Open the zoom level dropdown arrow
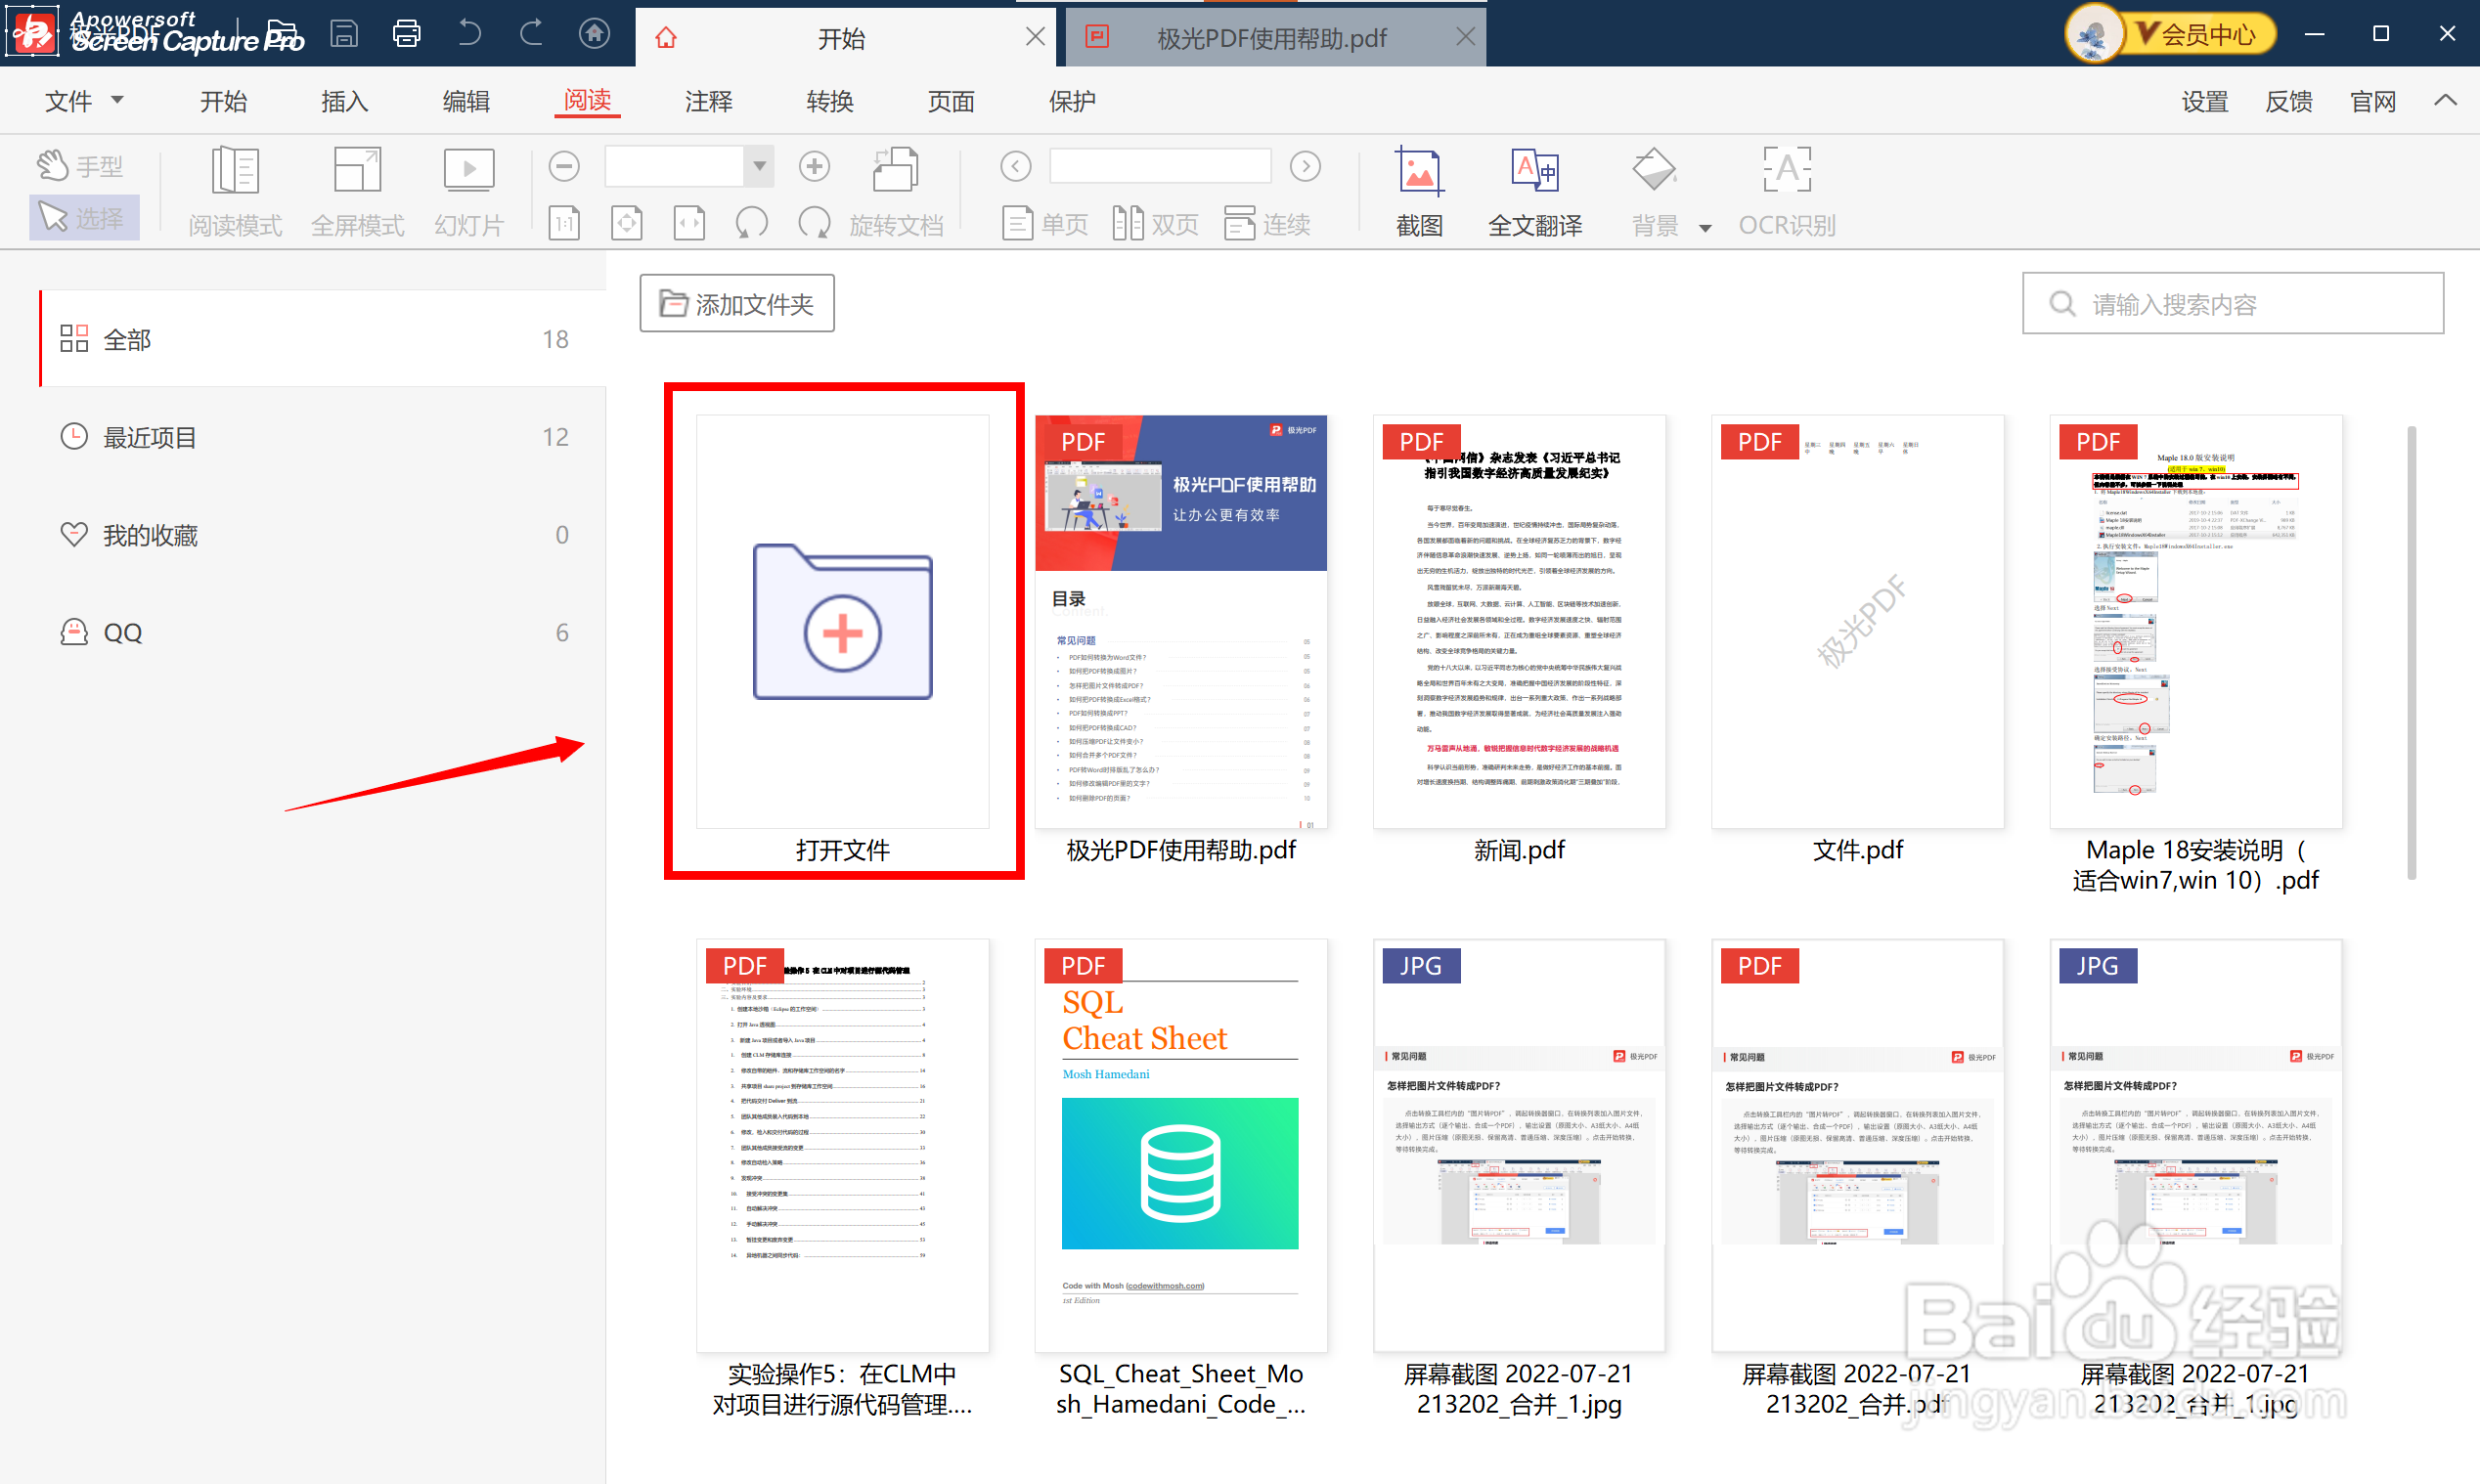This screenshot has width=2480, height=1484. point(760,166)
